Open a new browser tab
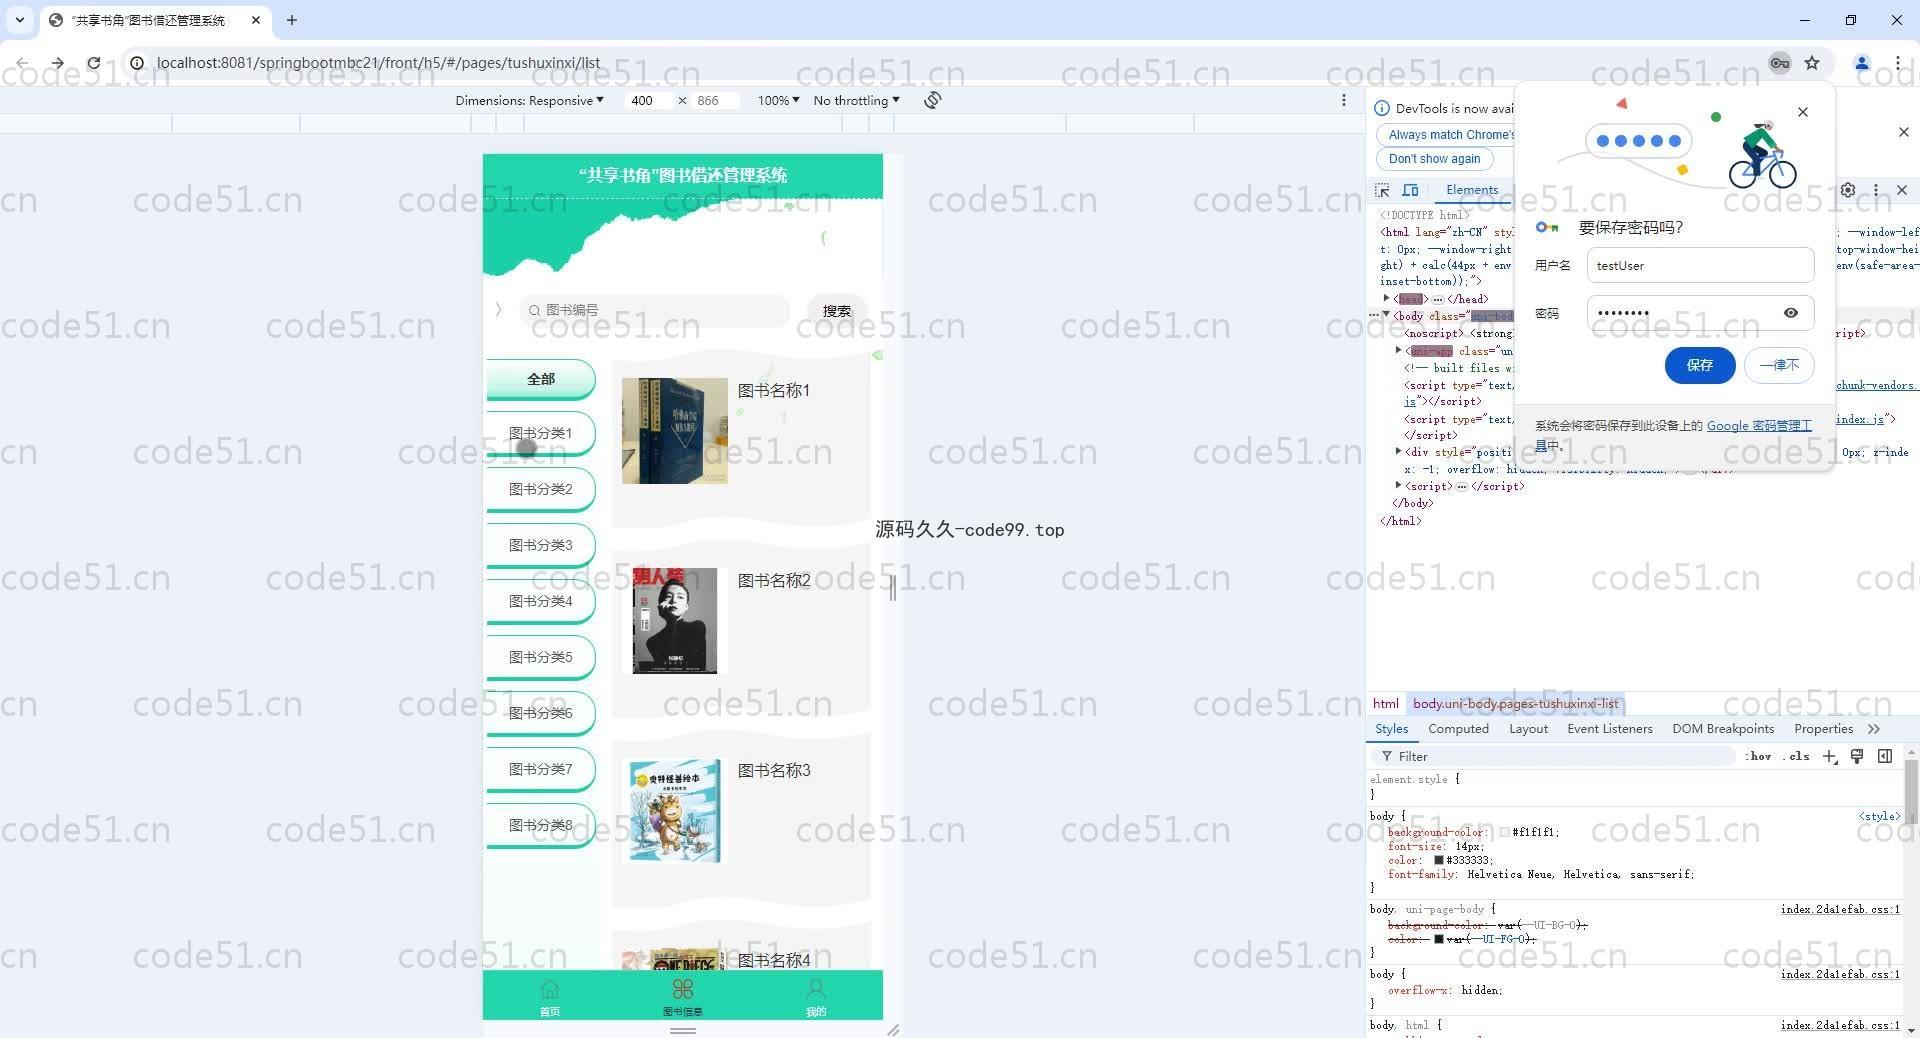Image resolution: width=1920 pixels, height=1038 pixels. (292, 20)
